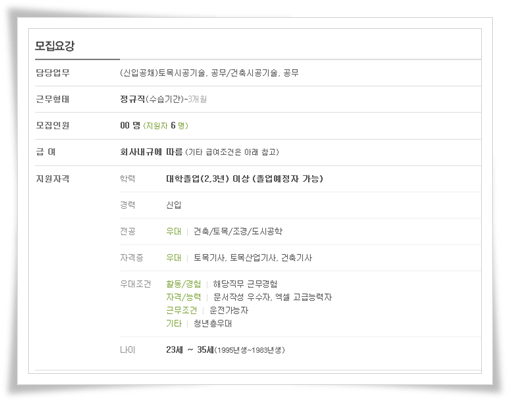Click the 회사내규에 따름 salary text

tap(151, 152)
